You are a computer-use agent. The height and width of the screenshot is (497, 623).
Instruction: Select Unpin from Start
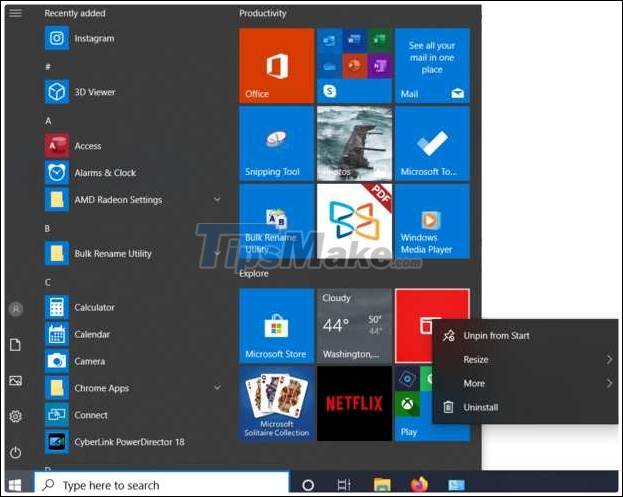(x=525, y=336)
